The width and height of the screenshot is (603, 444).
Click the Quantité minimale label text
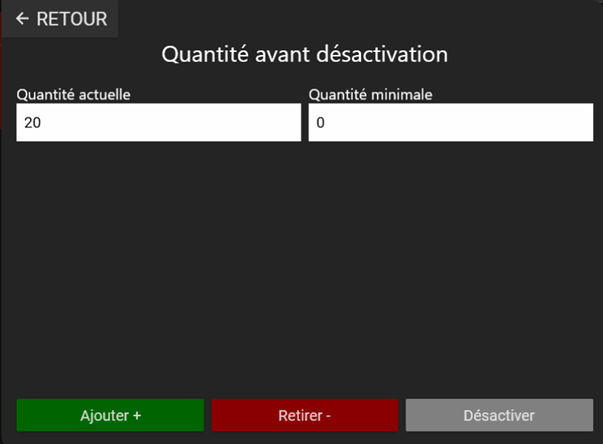369,94
